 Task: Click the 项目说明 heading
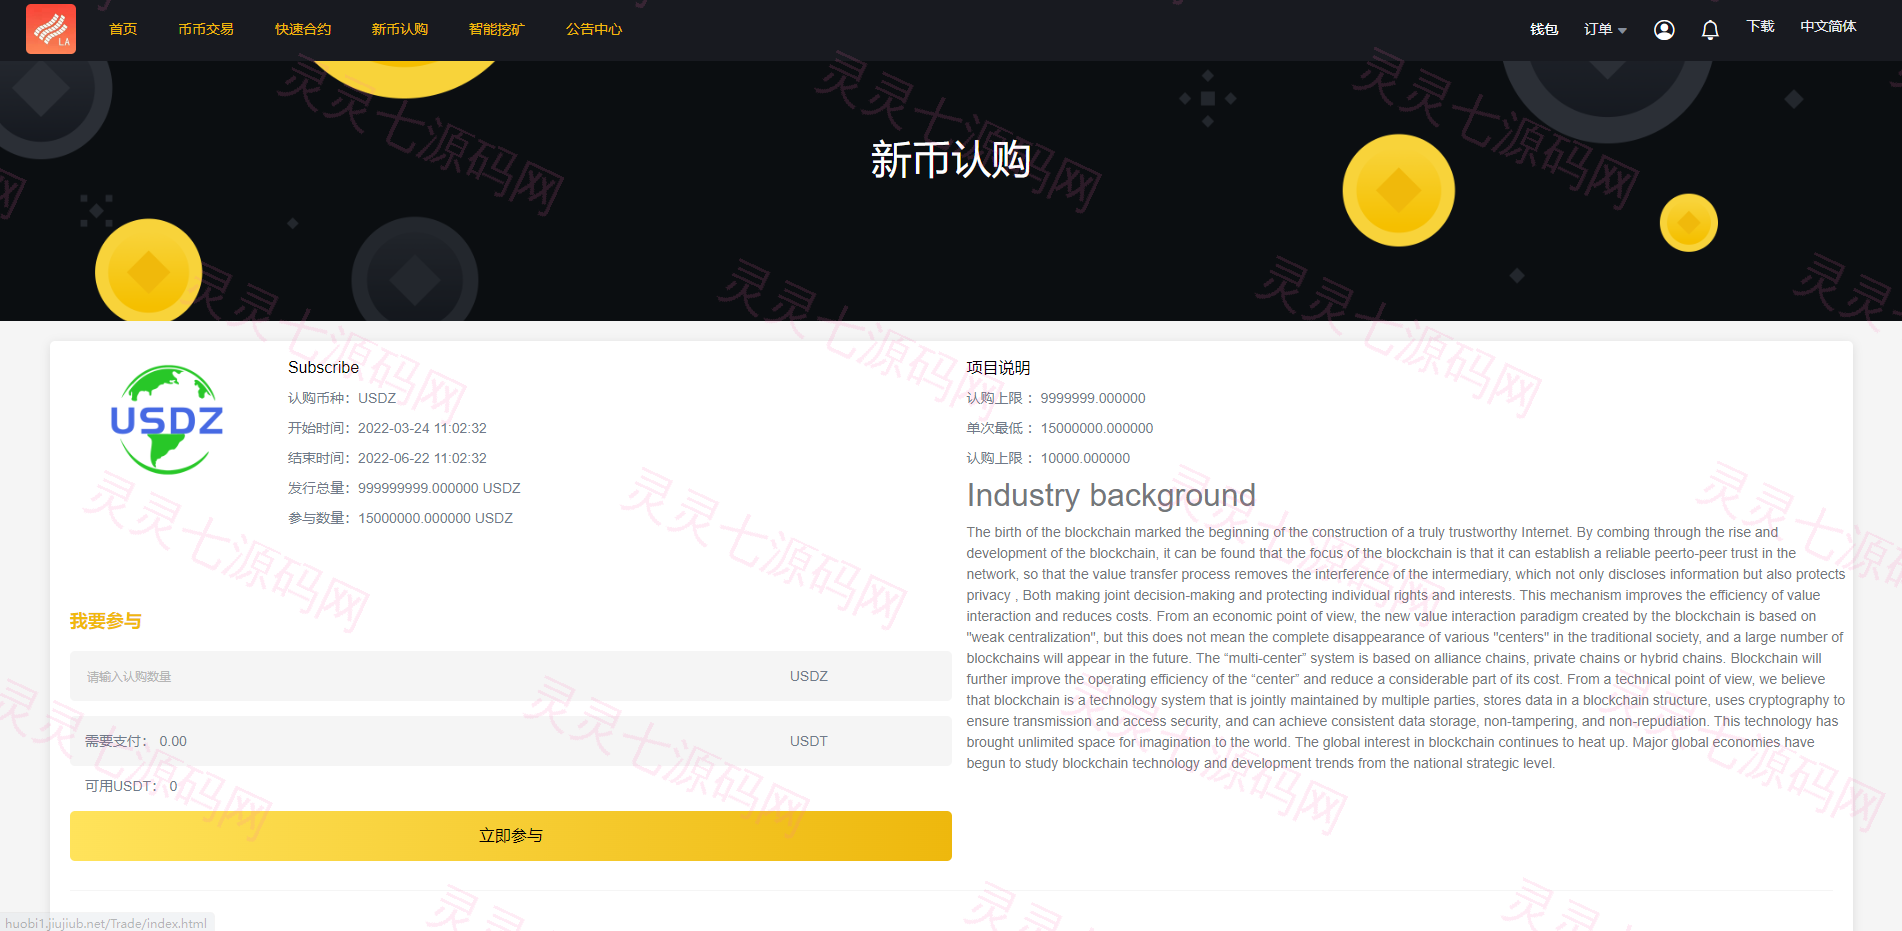coord(998,367)
